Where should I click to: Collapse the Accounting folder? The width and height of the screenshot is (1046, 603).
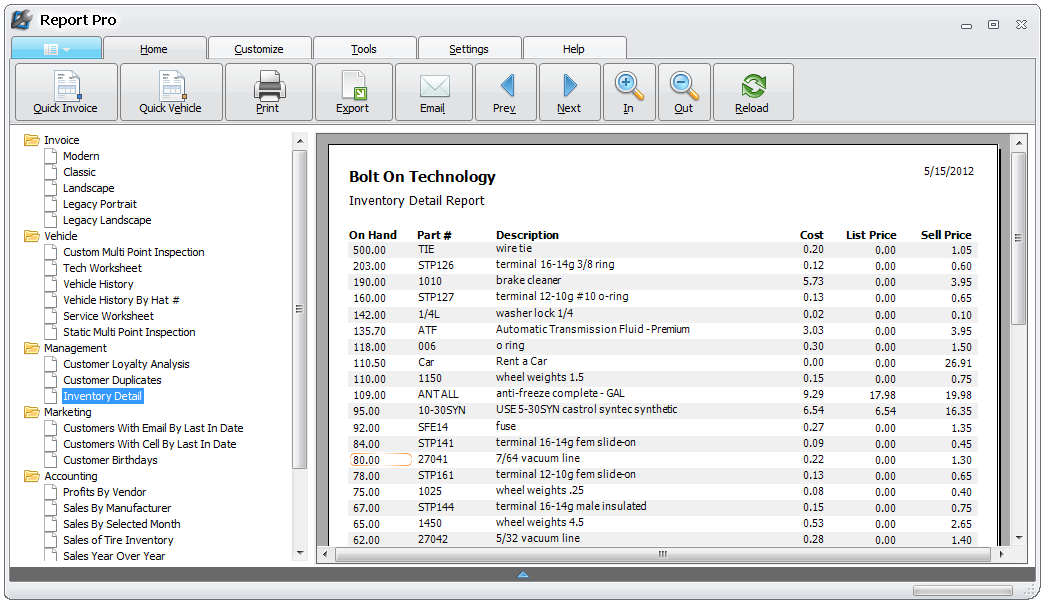coord(31,476)
